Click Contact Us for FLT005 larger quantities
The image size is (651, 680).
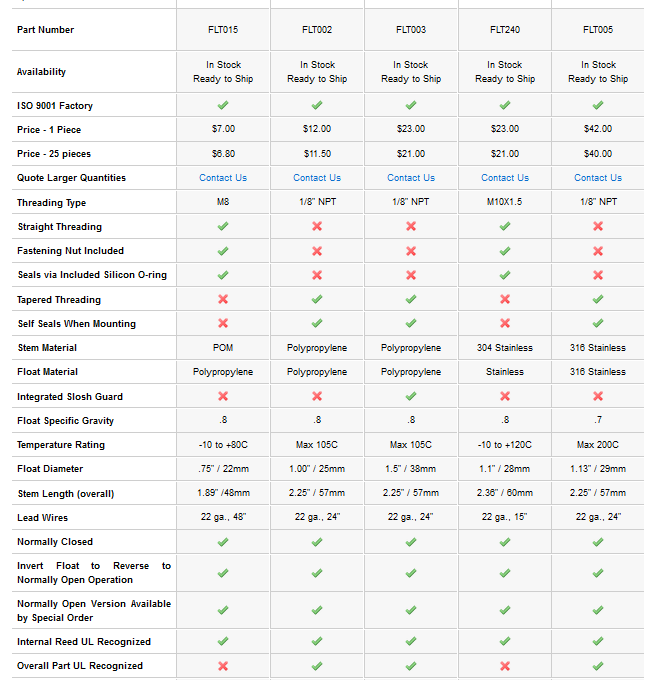coord(598,178)
